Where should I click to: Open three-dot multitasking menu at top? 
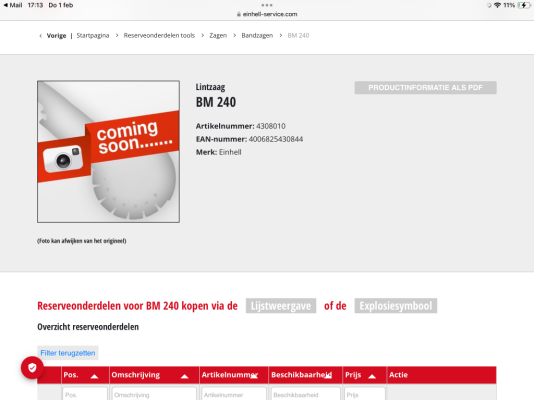[267, 5]
